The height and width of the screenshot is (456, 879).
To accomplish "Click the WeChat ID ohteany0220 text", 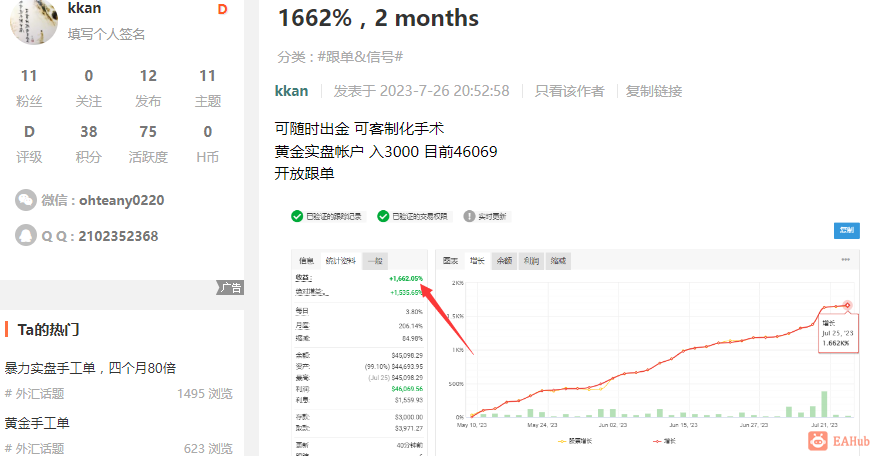I will (x=122, y=200).
